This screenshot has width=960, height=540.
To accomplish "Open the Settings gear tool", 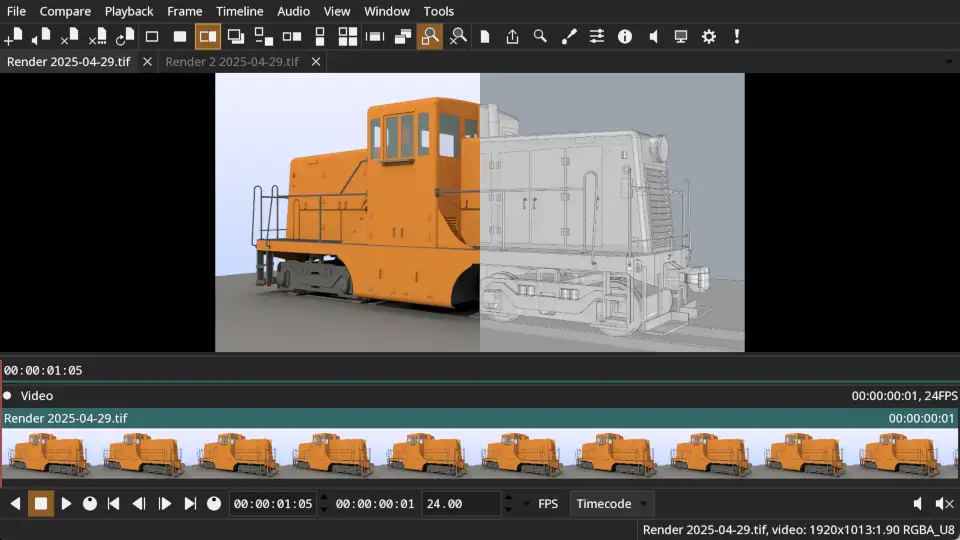I will click(x=709, y=37).
